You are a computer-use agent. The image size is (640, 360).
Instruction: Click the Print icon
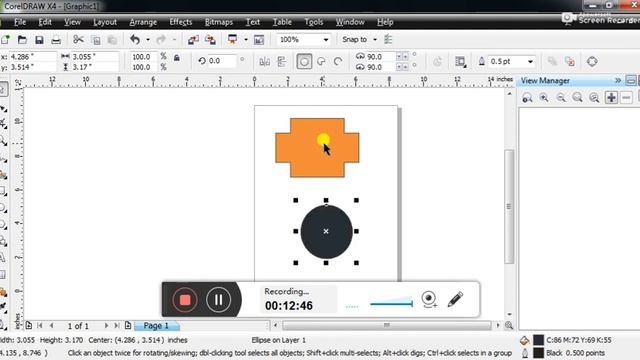[56, 40]
